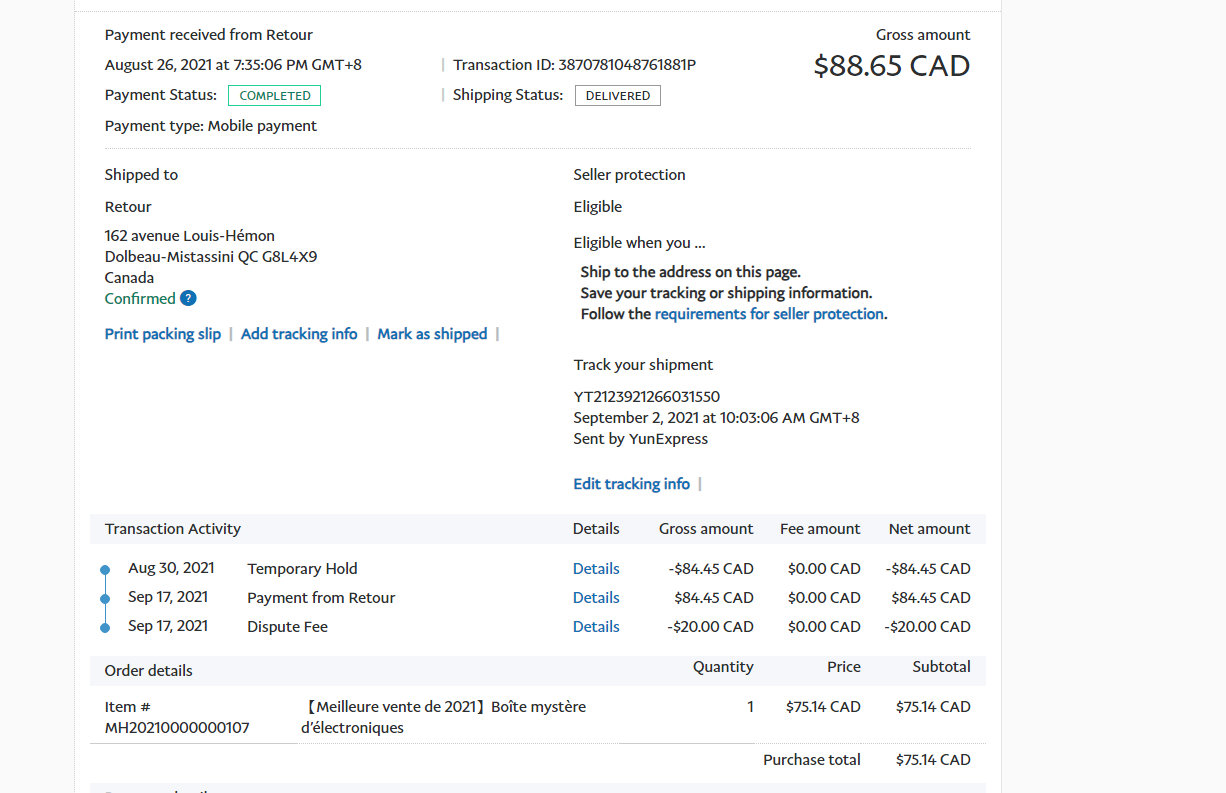The height and width of the screenshot is (793, 1226).
Task: Click the Transaction Activity section header
Action: point(173,529)
